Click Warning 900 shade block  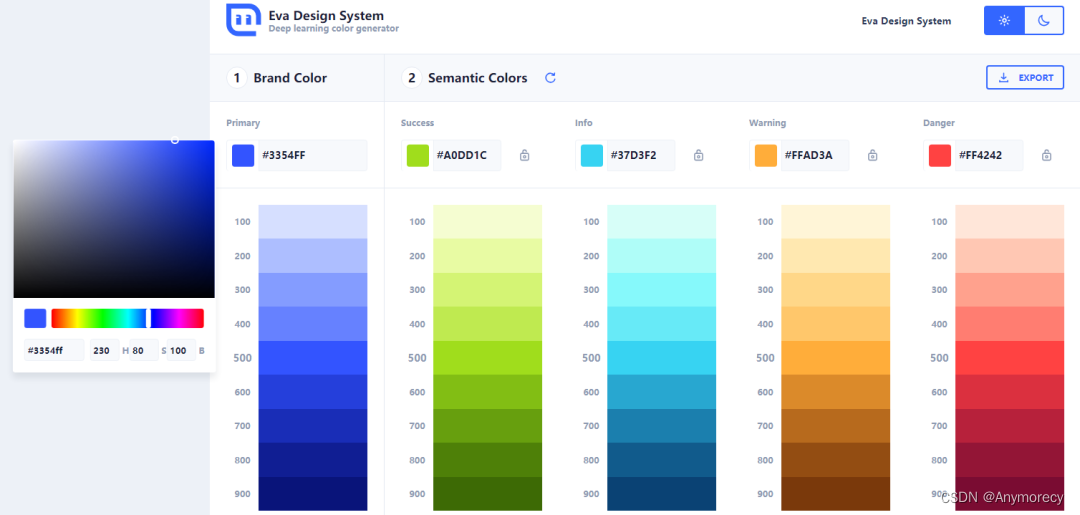tap(835, 494)
